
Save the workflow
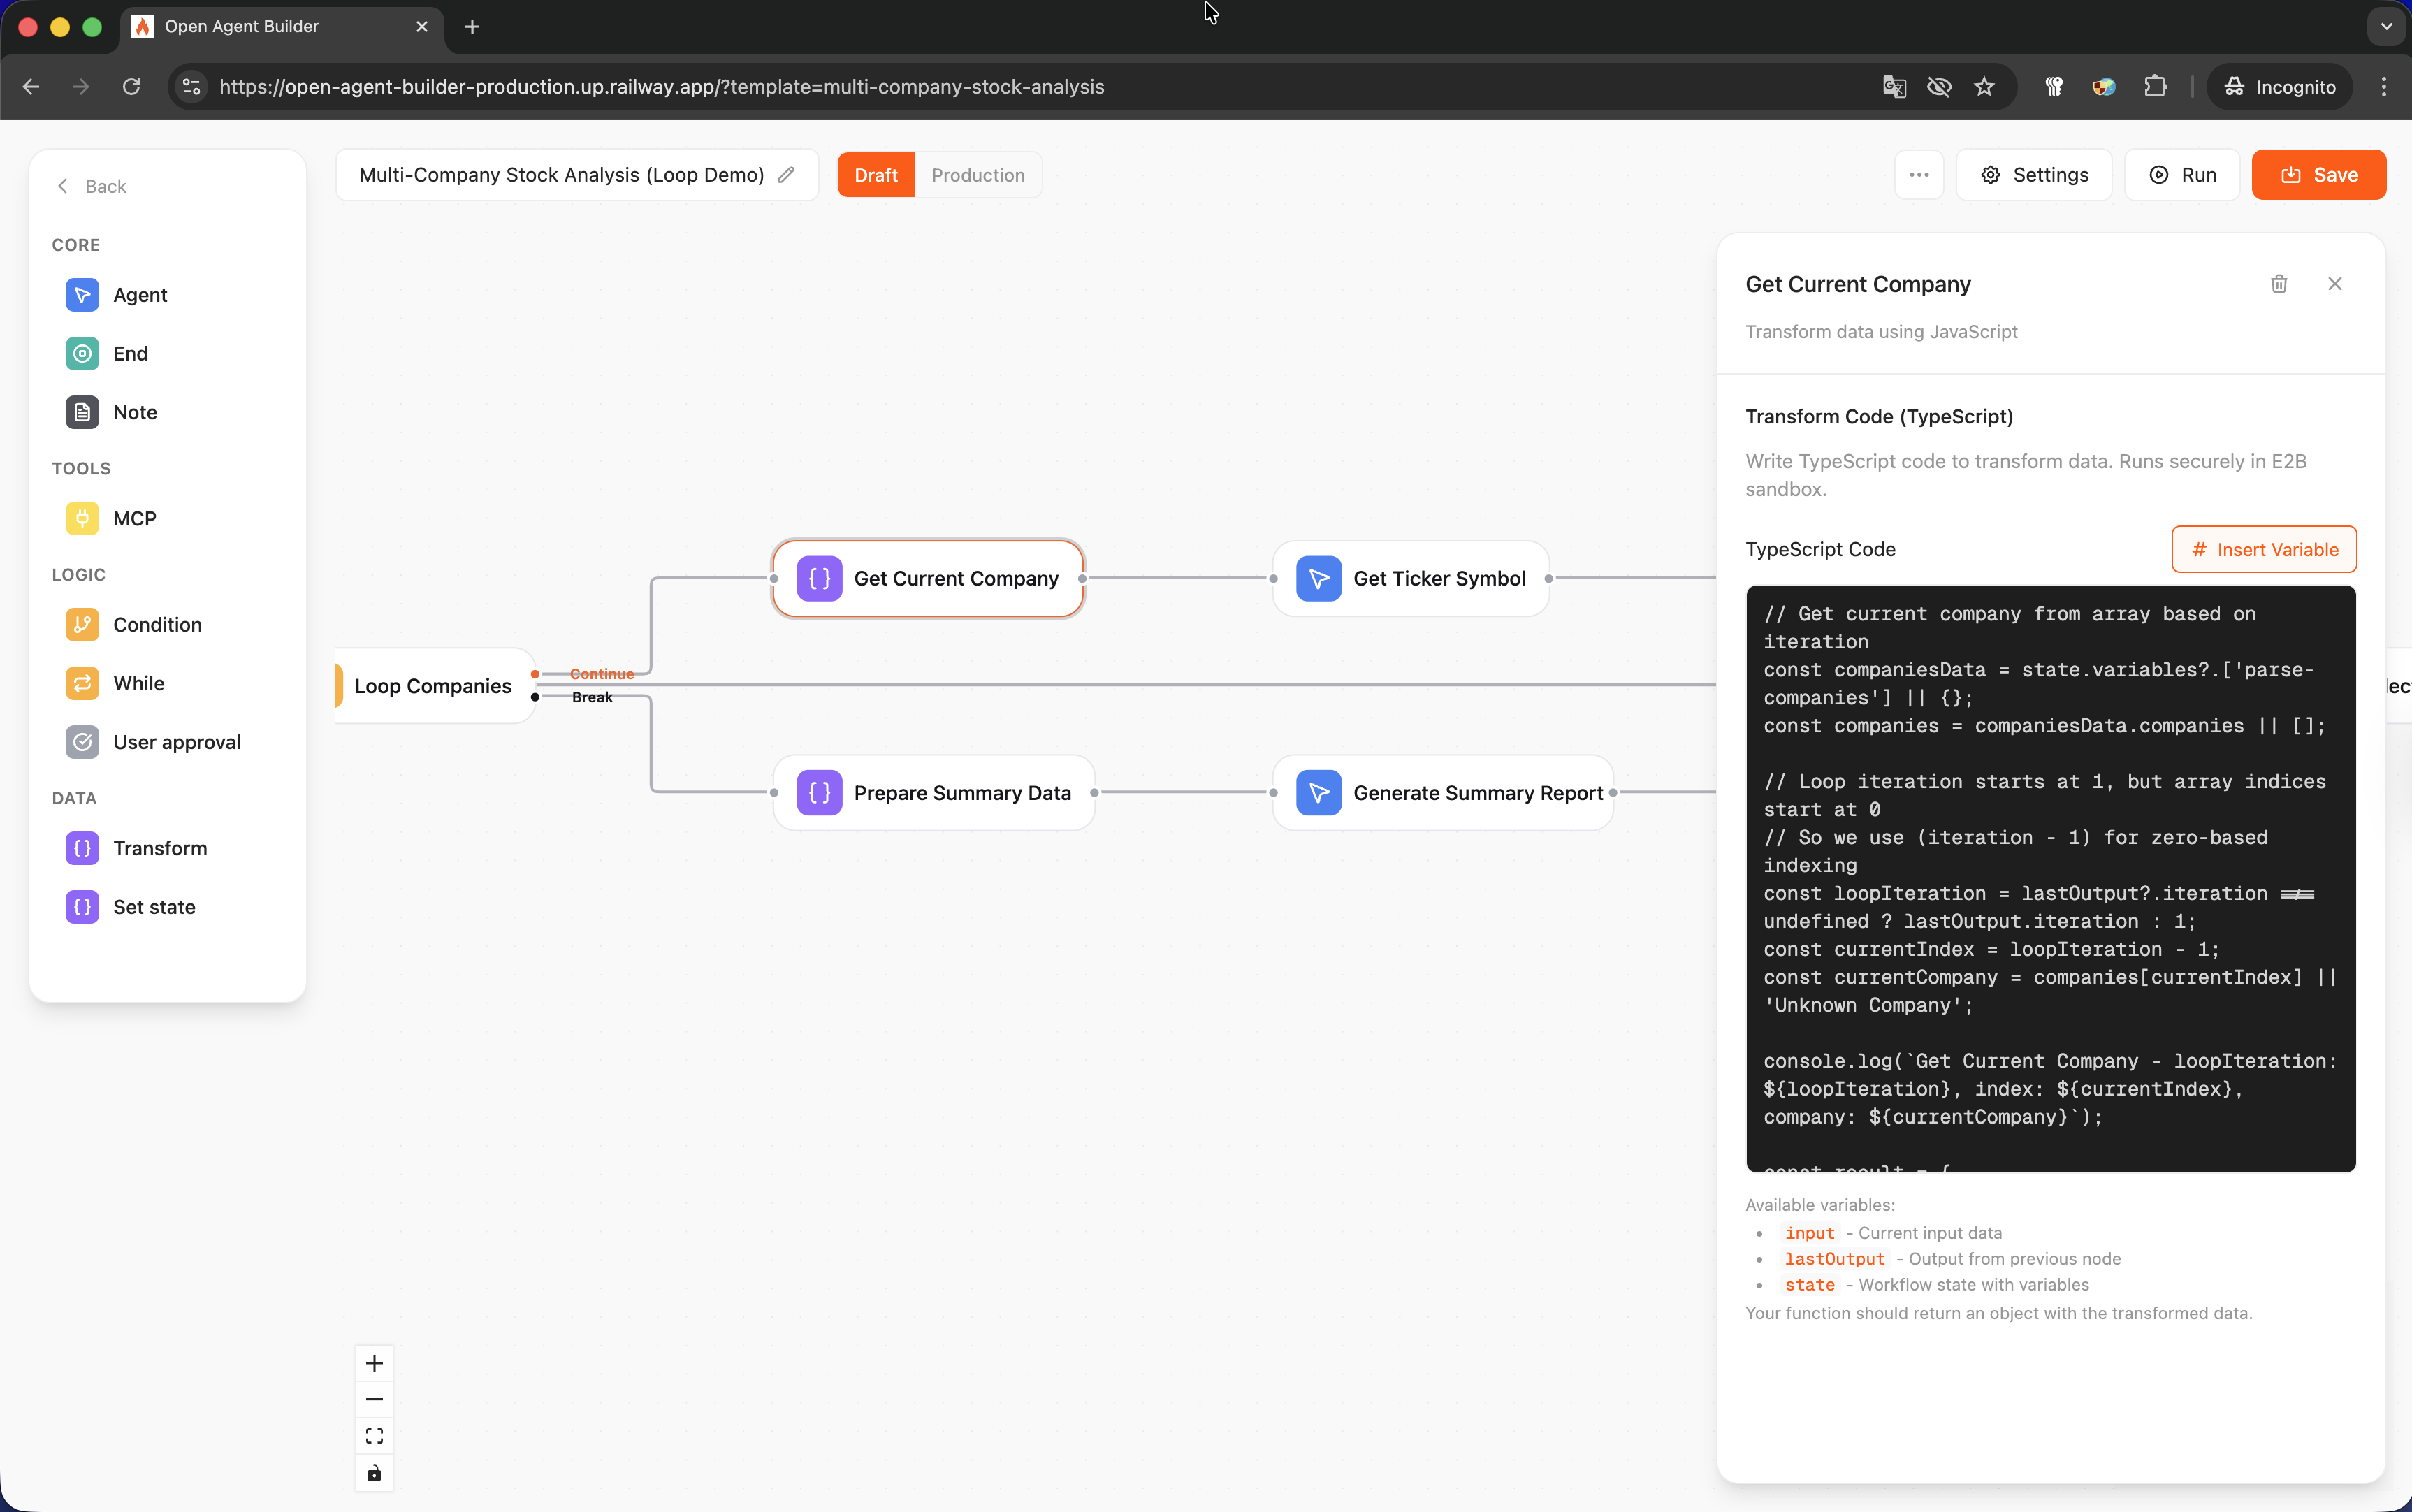(x=2318, y=175)
